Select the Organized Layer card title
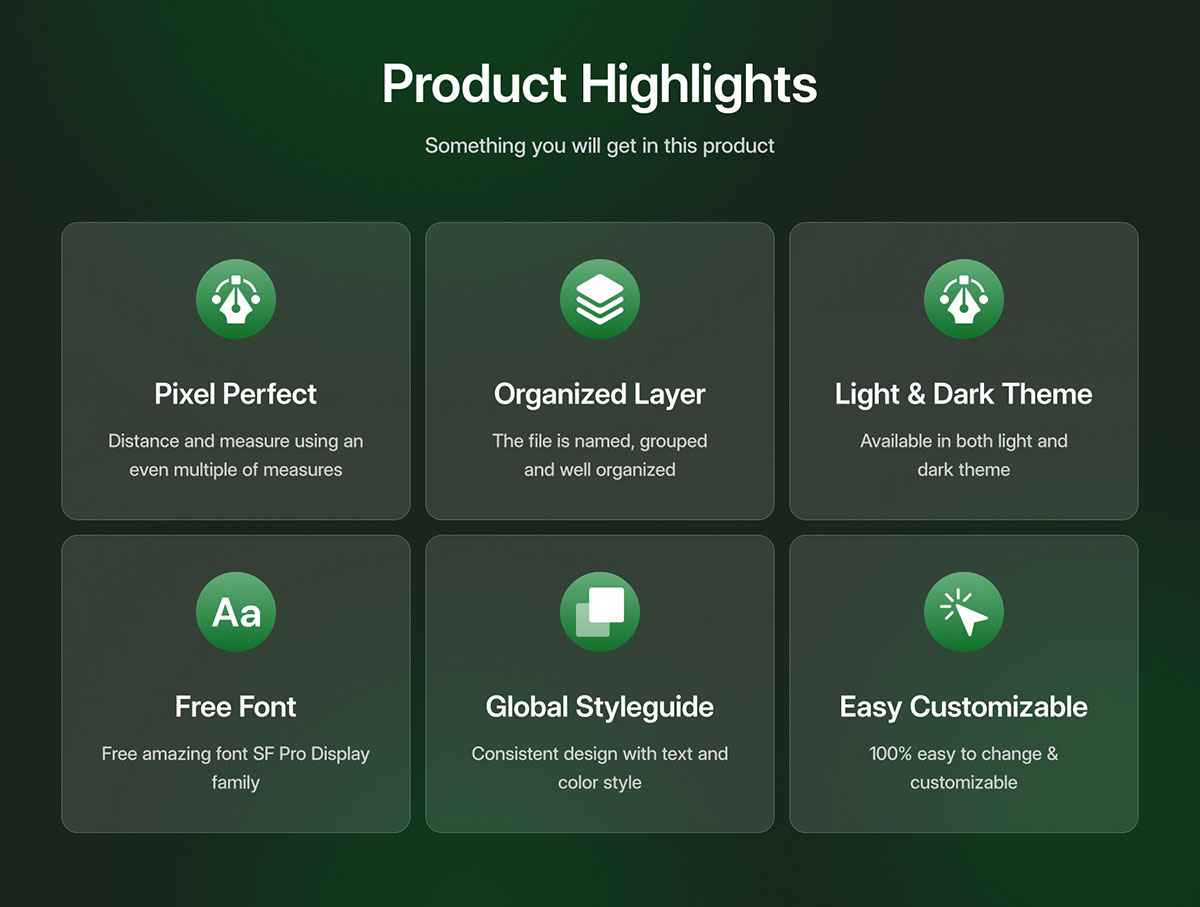Screen dimensions: 1200x907 coord(600,394)
